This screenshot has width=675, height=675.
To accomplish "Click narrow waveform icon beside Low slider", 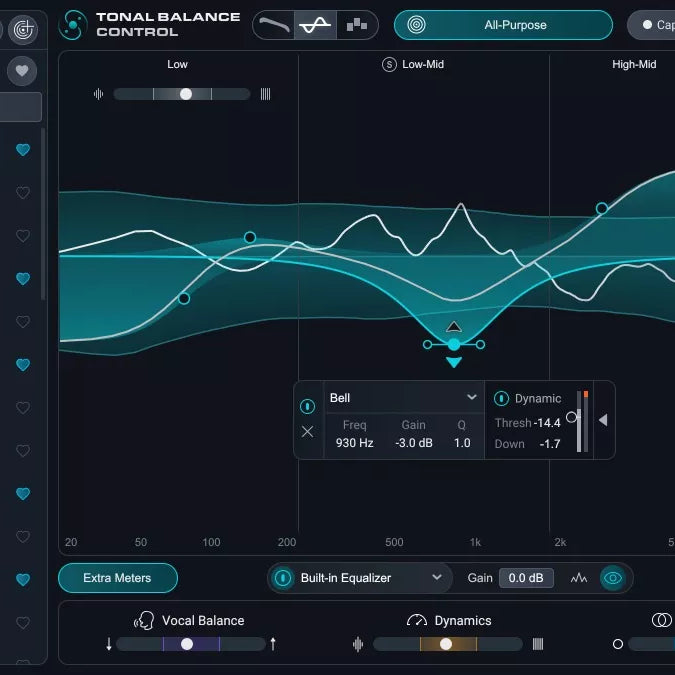I will pos(99,94).
